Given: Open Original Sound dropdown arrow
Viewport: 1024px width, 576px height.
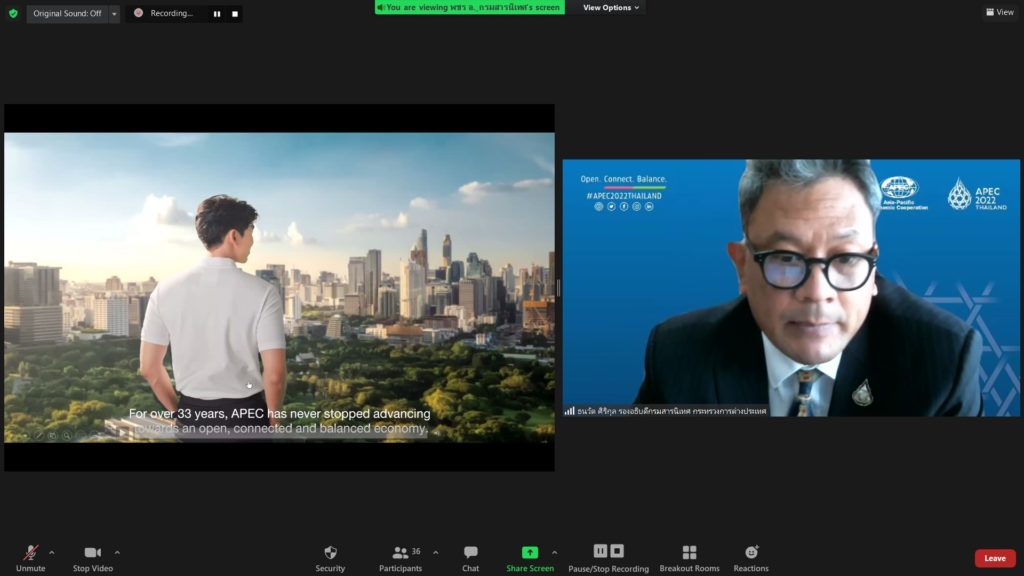Looking at the screenshot, I should pyautogui.click(x=114, y=14).
